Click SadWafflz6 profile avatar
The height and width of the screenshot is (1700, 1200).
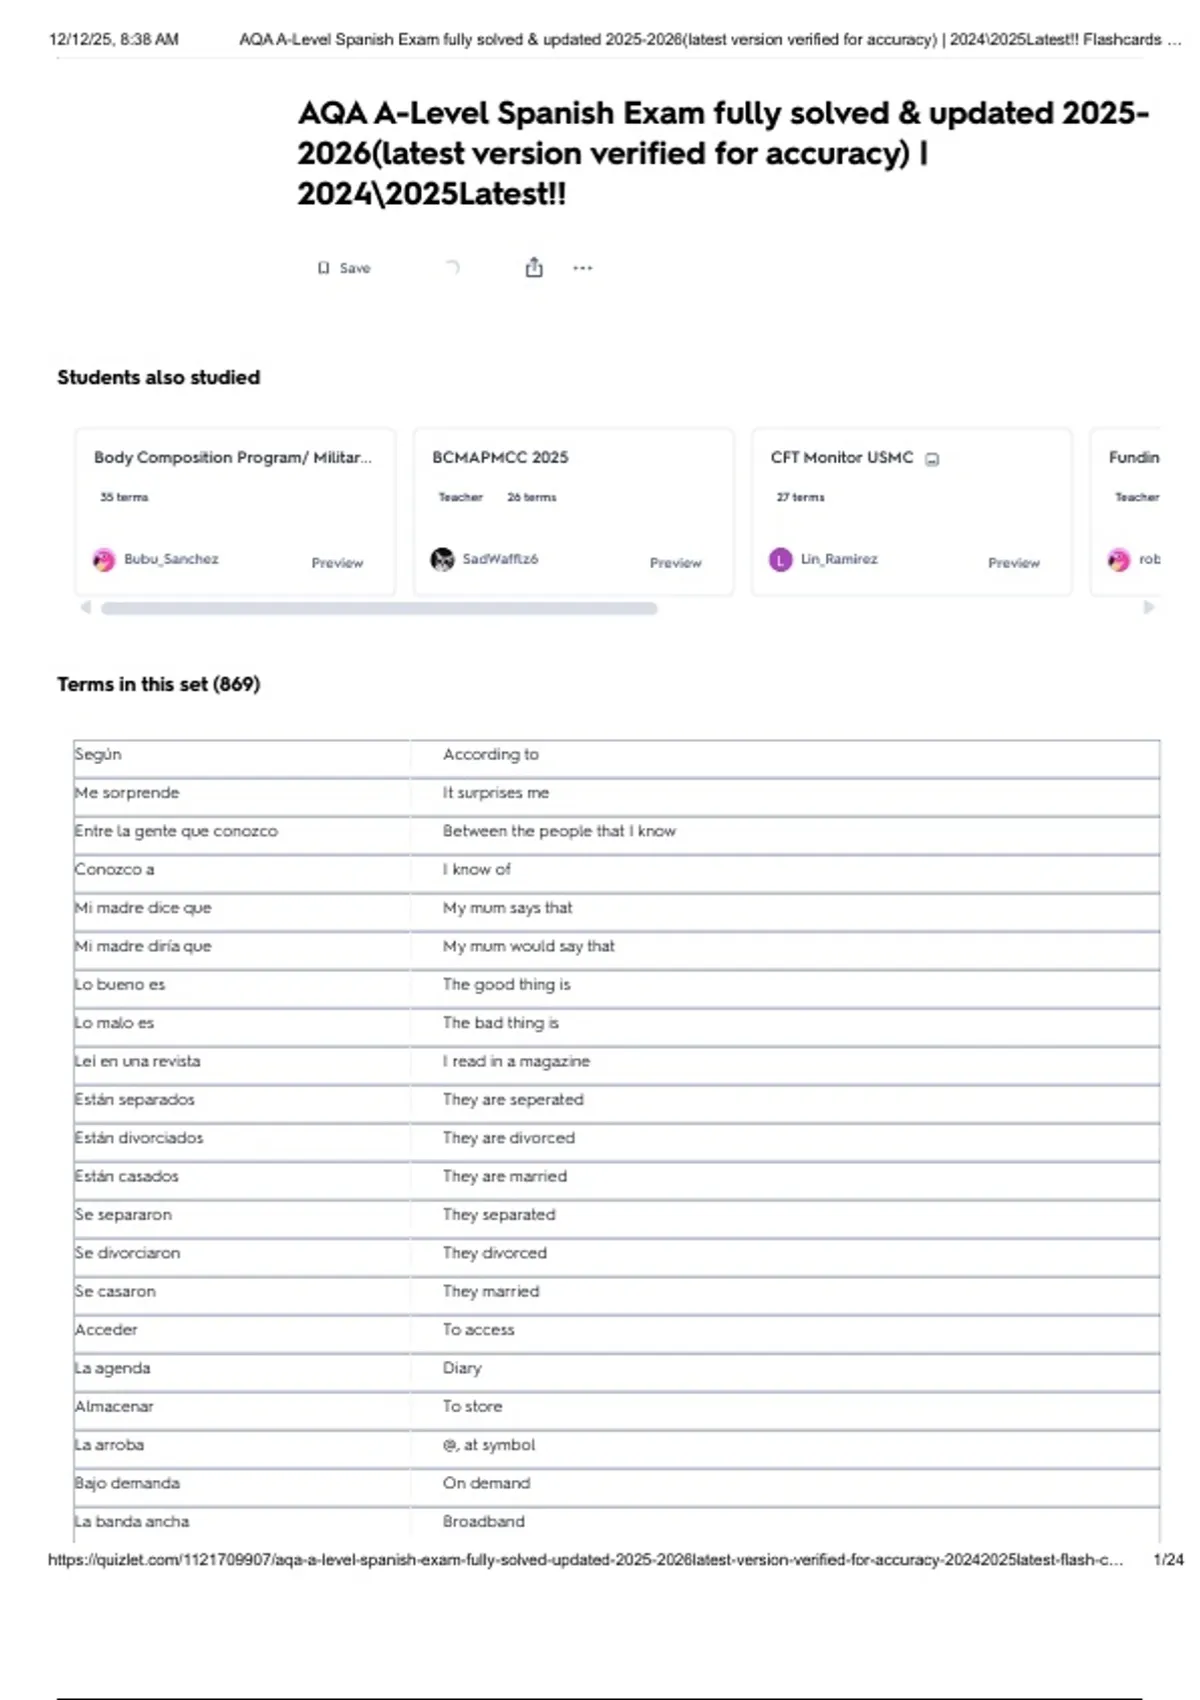[x=442, y=560]
